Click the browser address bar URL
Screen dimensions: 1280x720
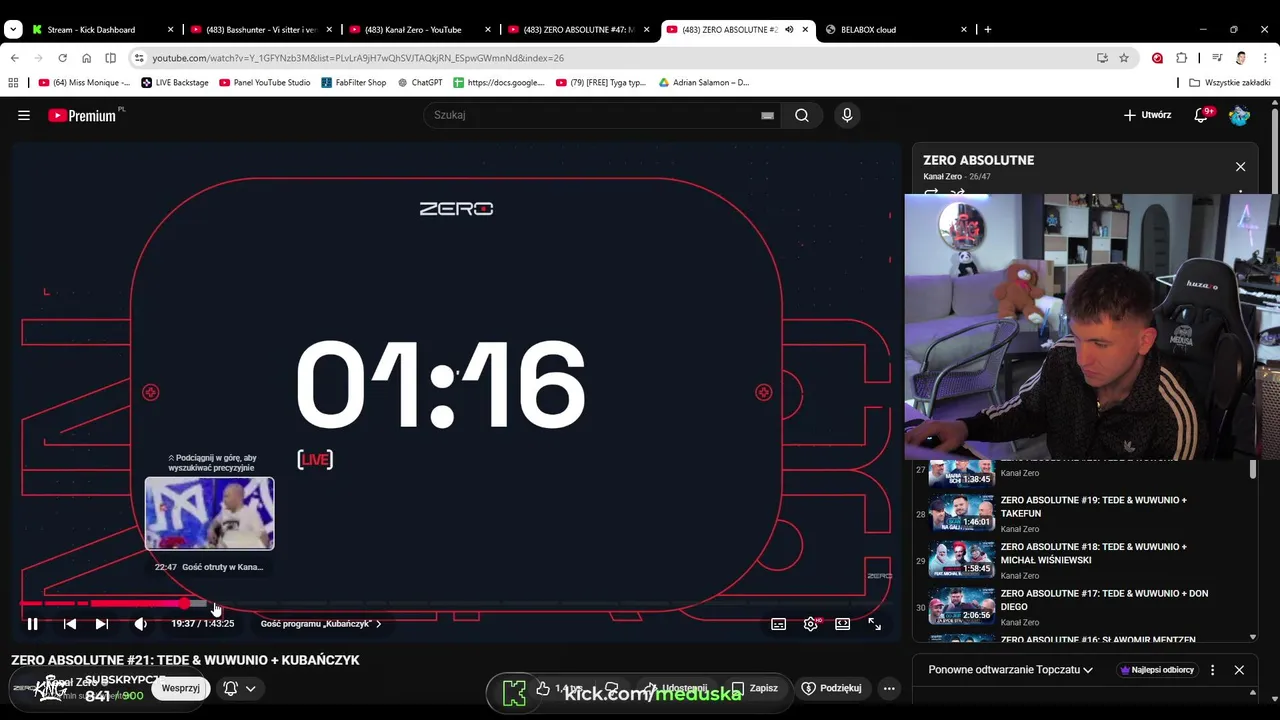click(358, 58)
